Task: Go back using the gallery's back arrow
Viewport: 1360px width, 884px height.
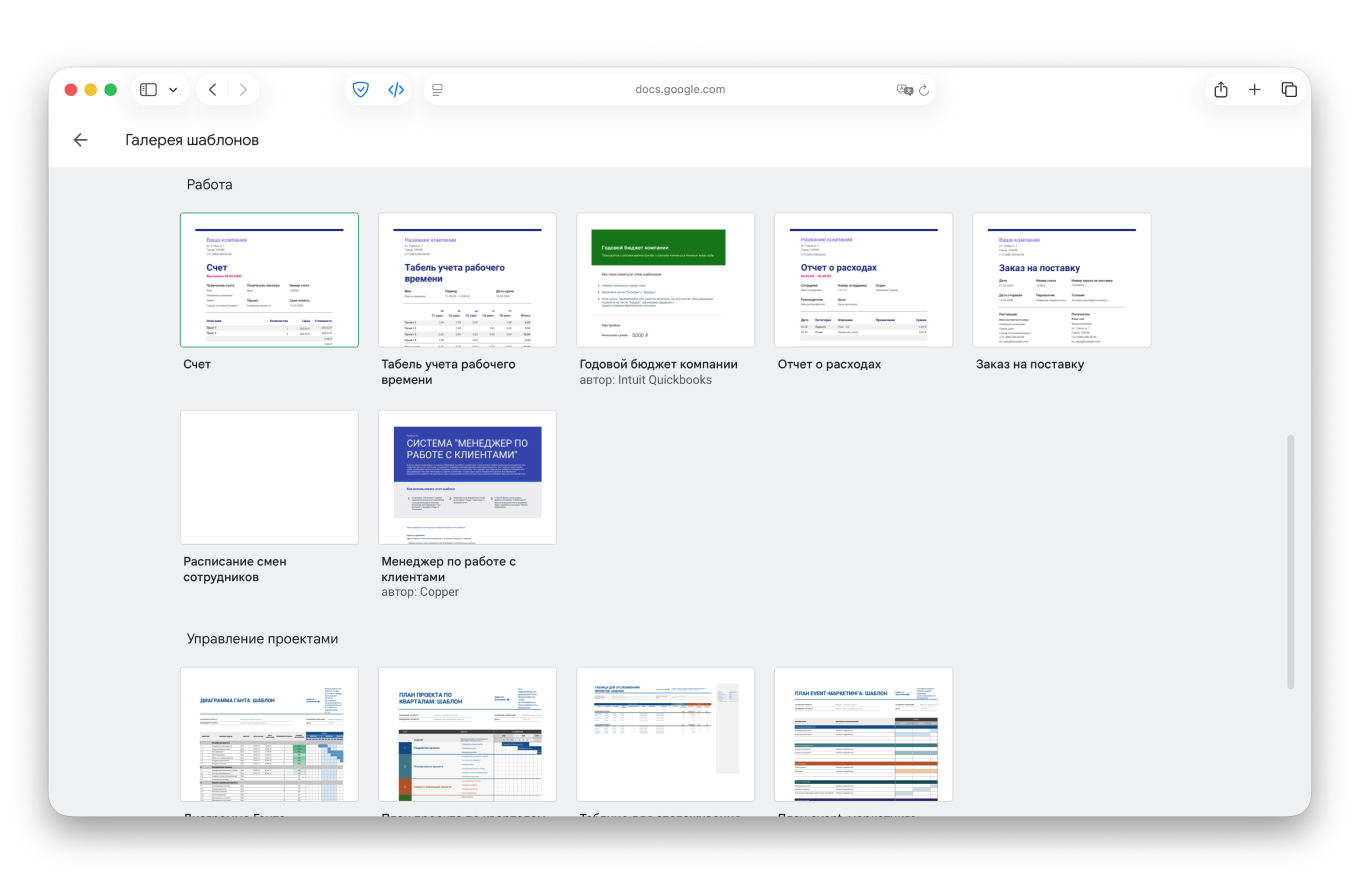Action: 81,140
